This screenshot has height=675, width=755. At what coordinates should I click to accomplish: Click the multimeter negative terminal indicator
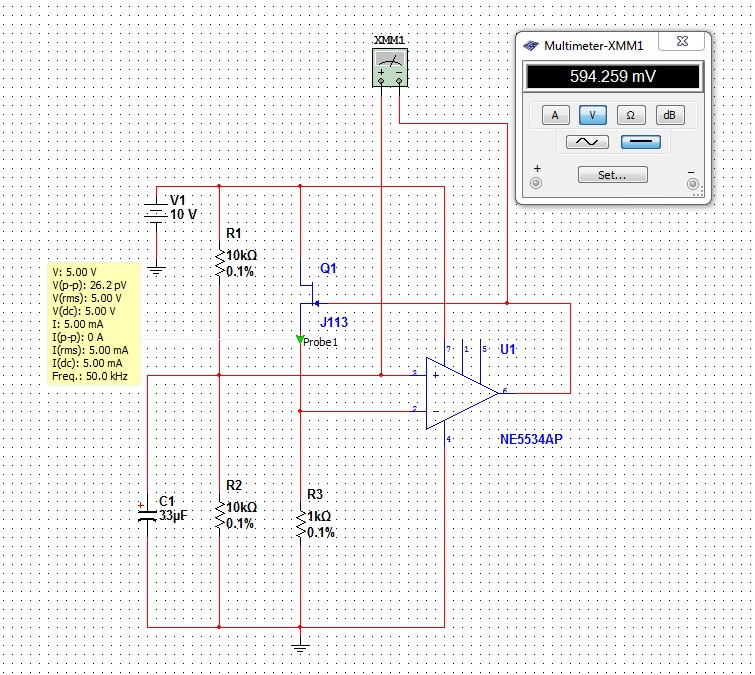pos(692,183)
